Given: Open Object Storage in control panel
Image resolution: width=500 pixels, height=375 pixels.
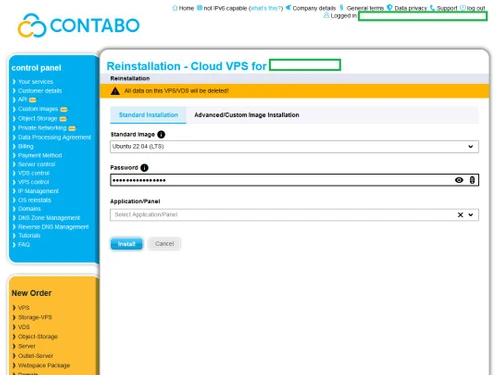Looking at the screenshot, I should click(38, 119).
